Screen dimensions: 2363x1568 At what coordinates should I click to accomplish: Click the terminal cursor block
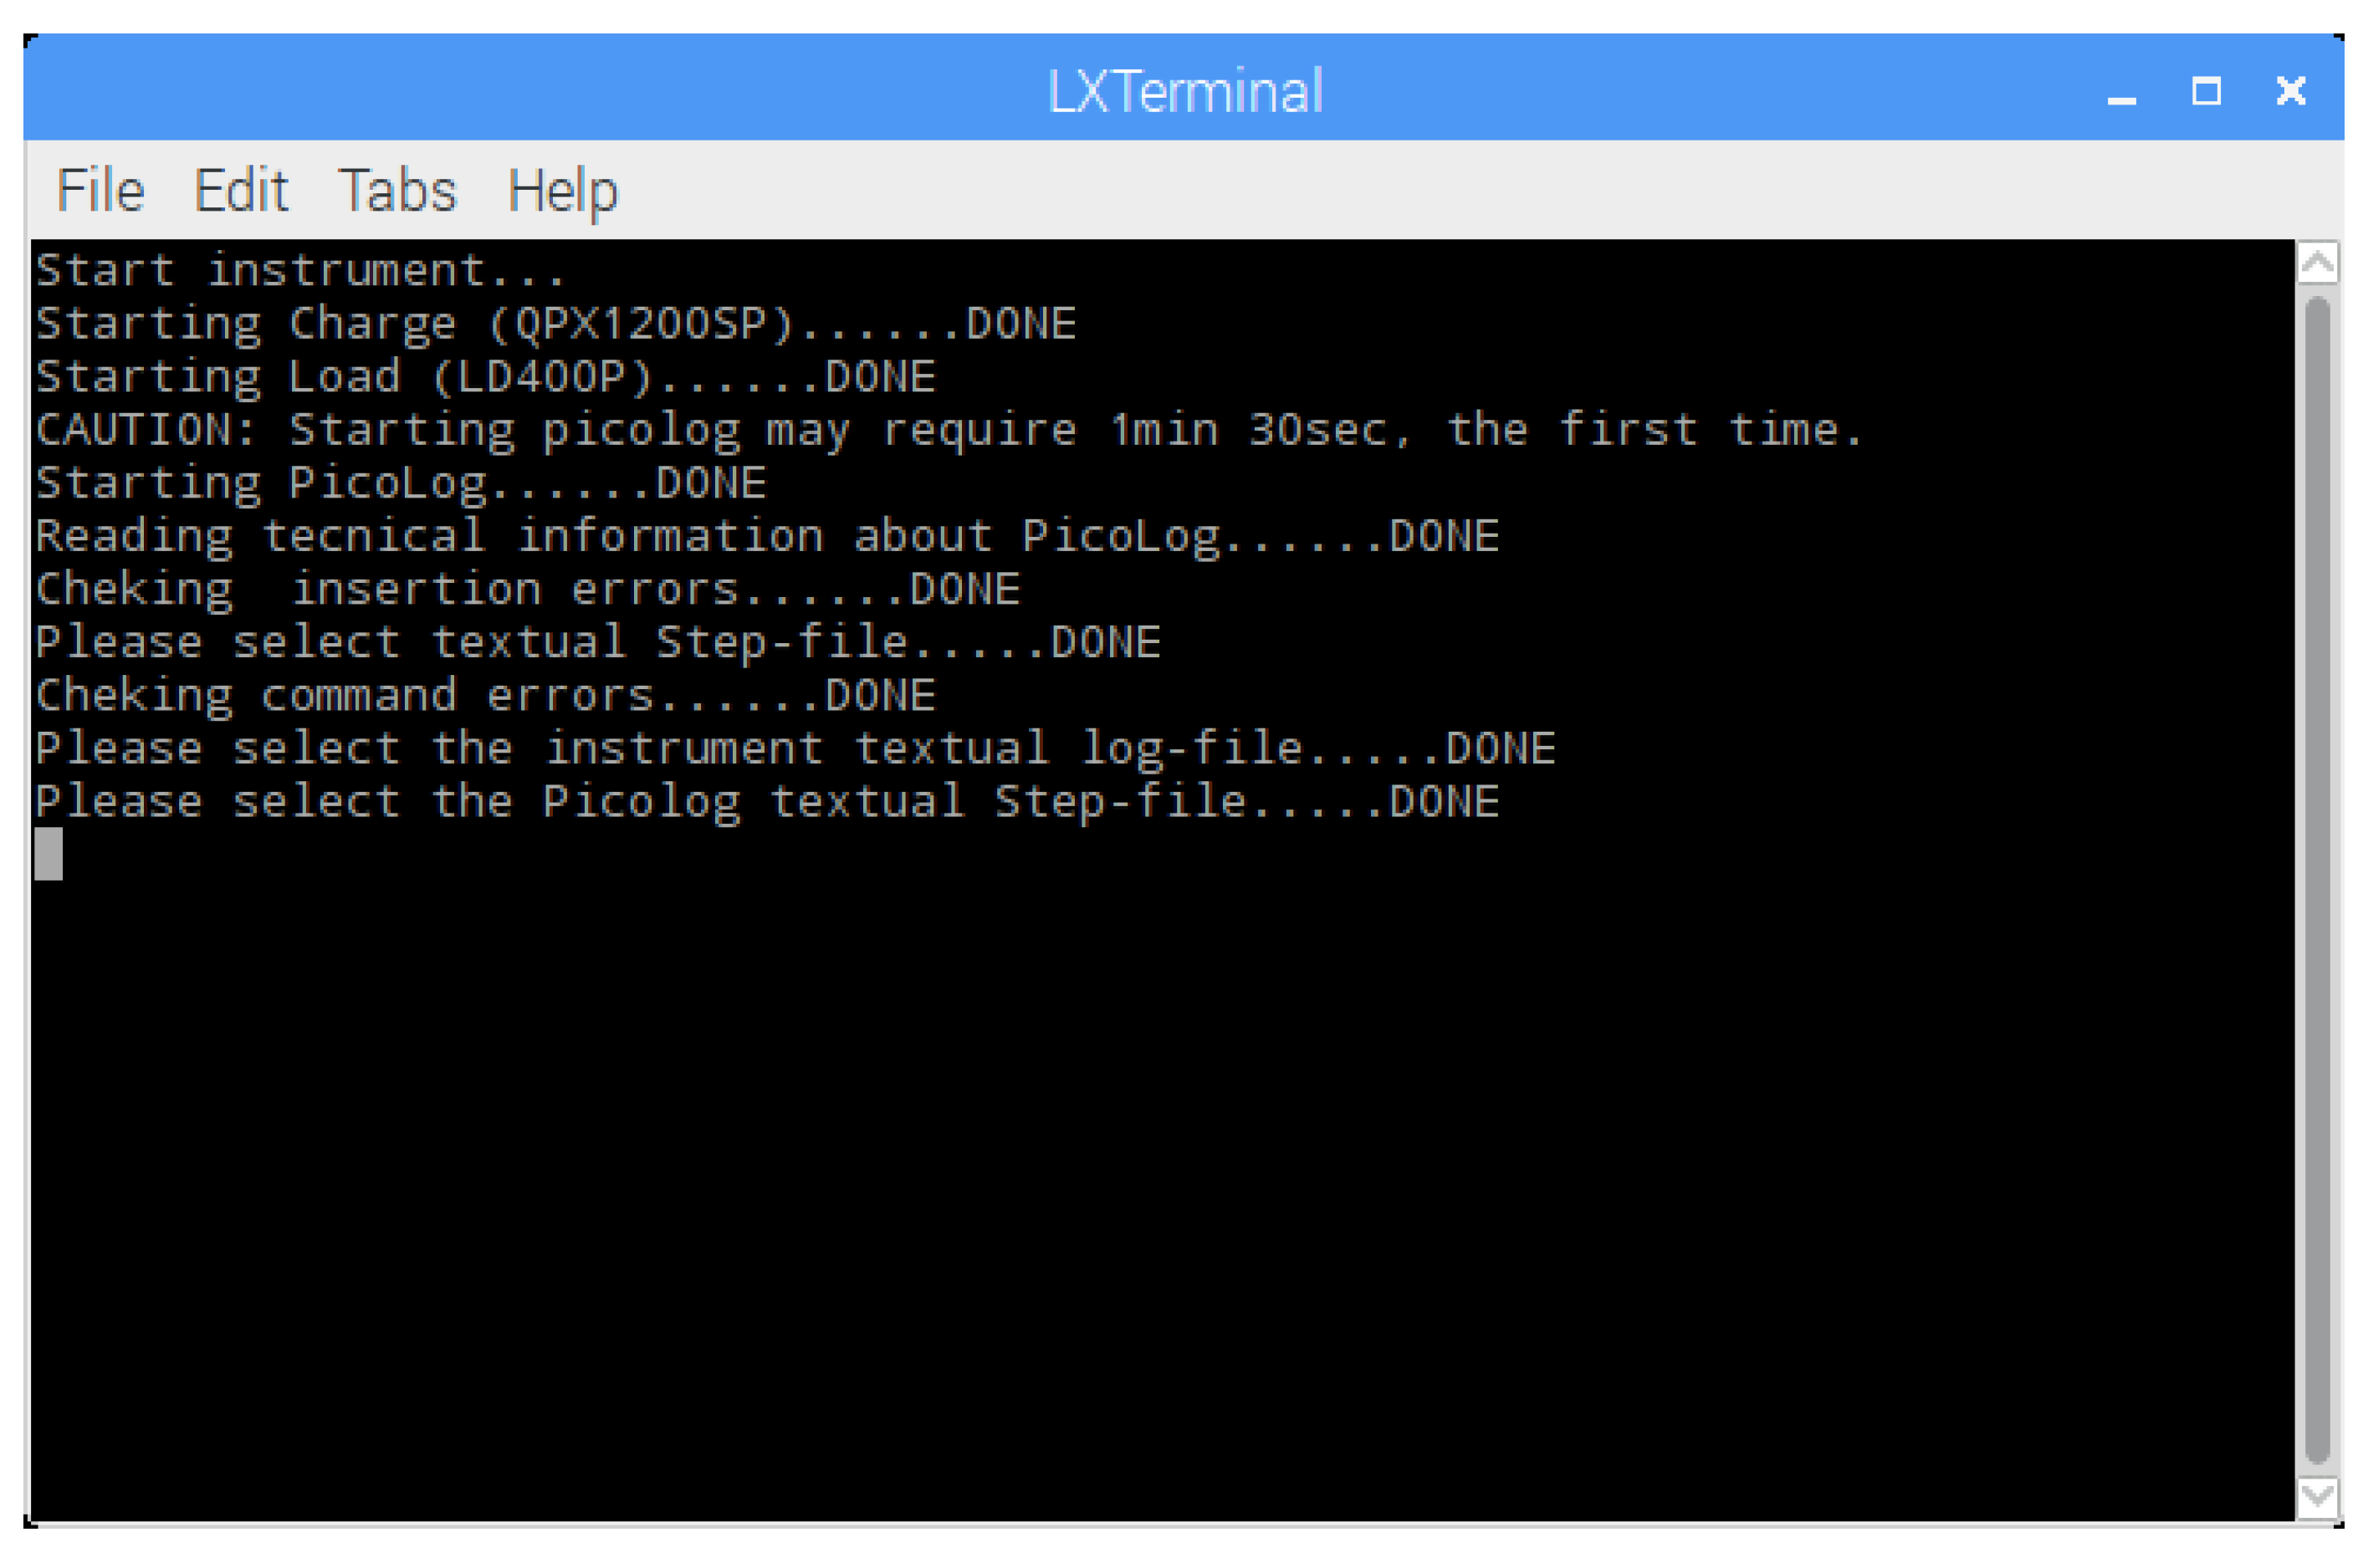[x=49, y=853]
